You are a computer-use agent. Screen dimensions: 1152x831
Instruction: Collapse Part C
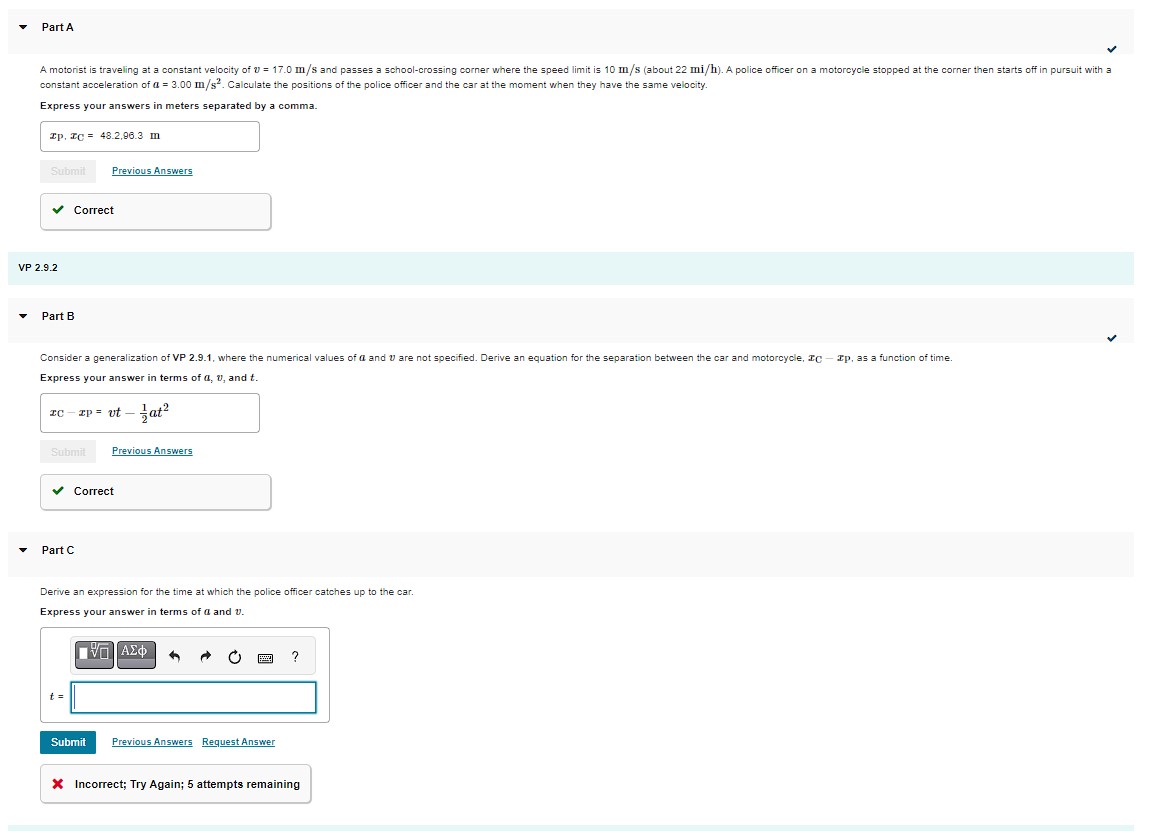point(21,550)
